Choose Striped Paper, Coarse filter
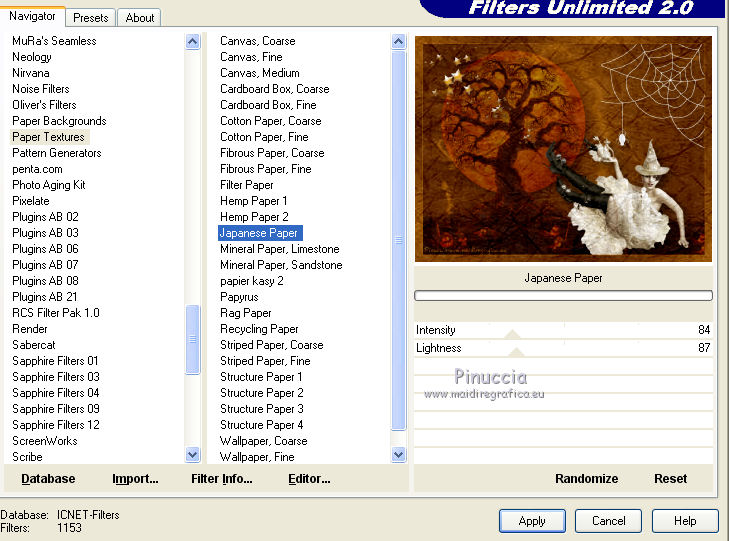 [272, 345]
